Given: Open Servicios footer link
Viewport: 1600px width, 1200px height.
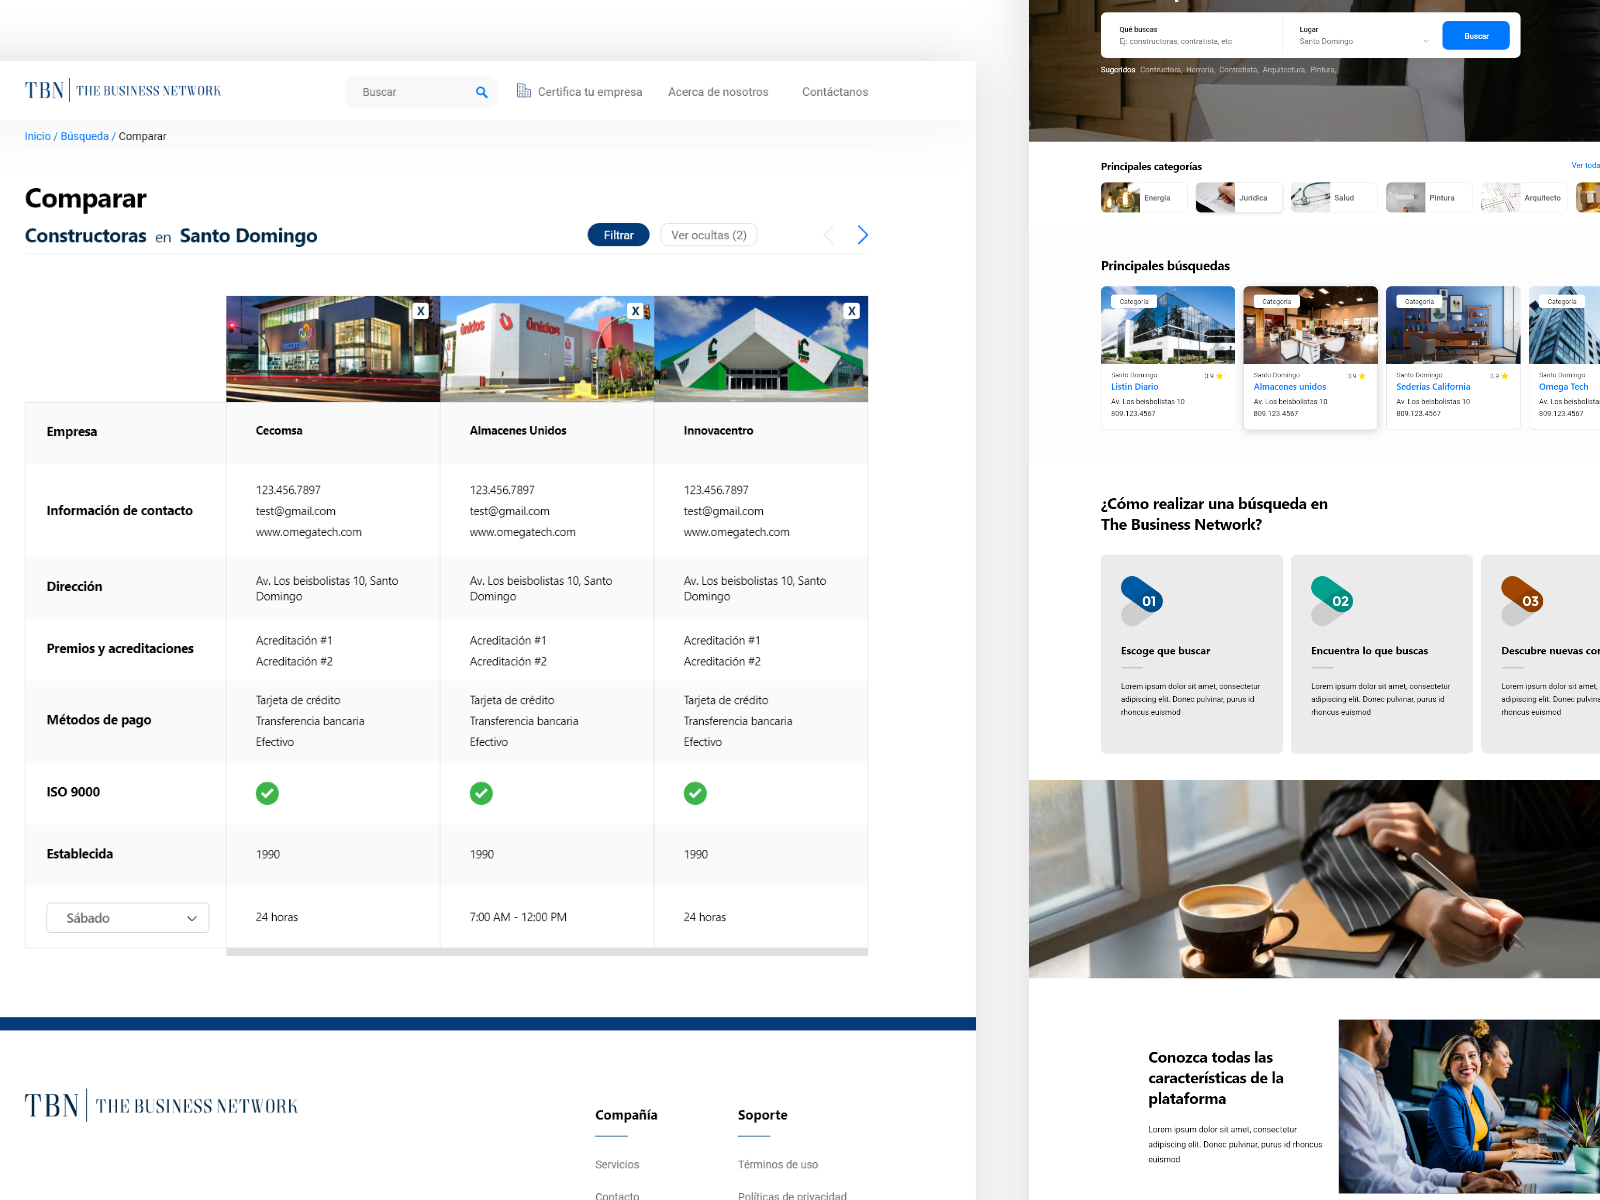Looking at the screenshot, I should click(617, 1165).
